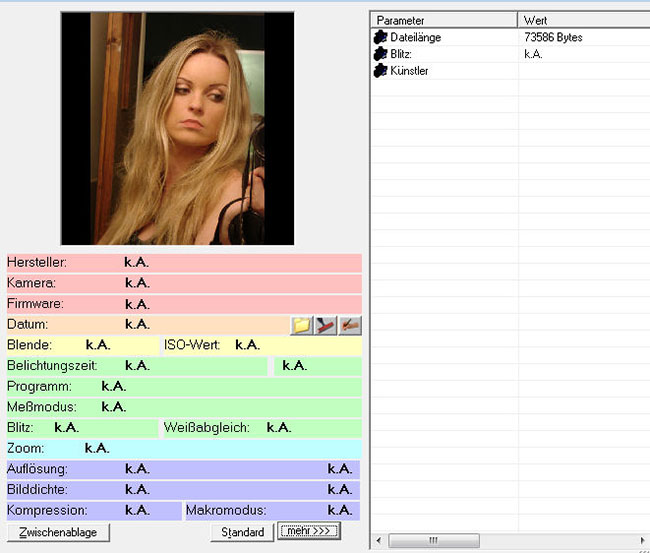
Task: Click the Standard button
Action: click(243, 532)
